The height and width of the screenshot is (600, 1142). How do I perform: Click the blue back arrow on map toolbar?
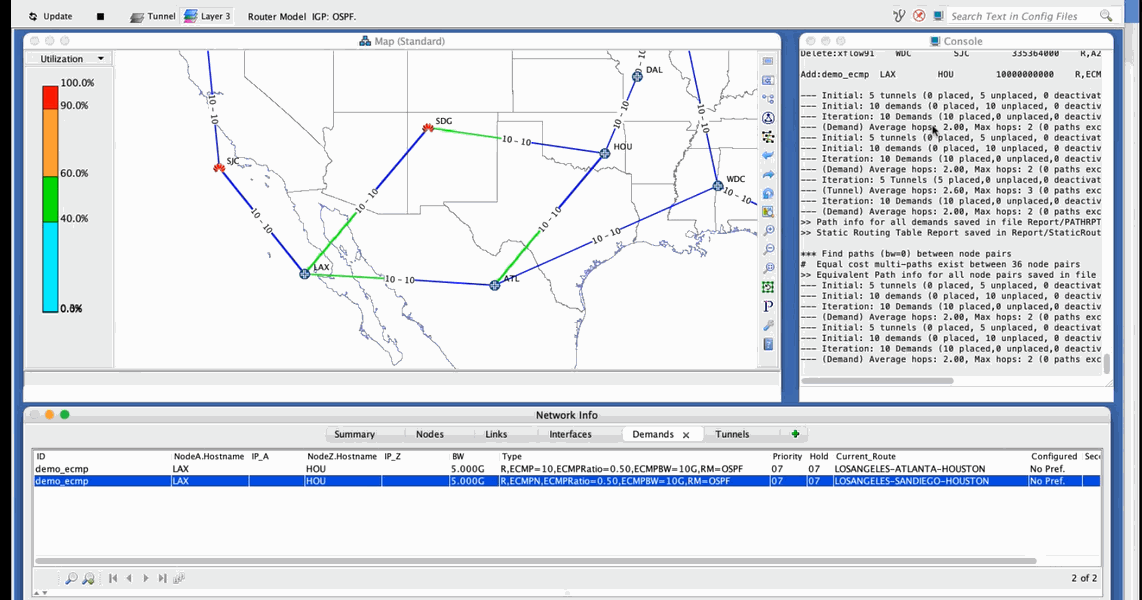point(768,156)
